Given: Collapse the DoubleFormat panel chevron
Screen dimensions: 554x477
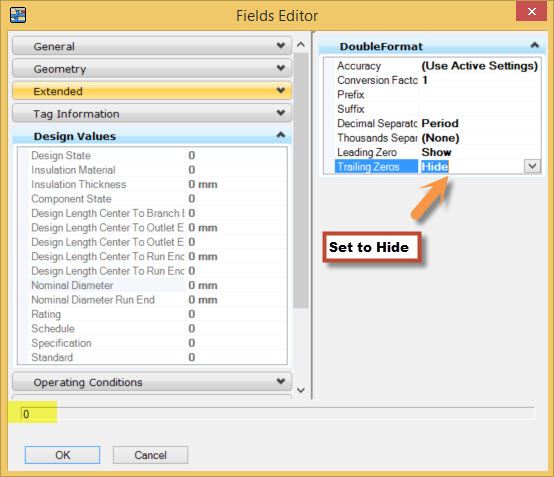Looking at the screenshot, I should (x=535, y=45).
